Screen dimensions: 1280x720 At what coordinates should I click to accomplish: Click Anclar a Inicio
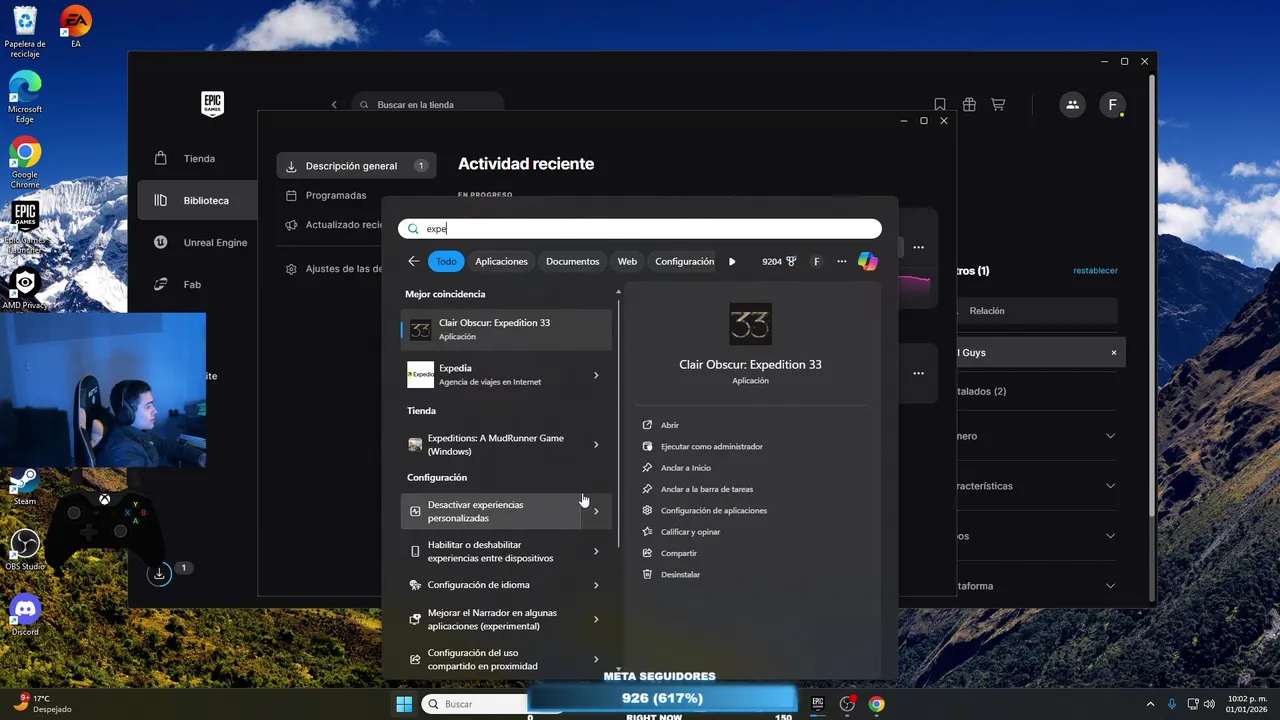point(685,468)
